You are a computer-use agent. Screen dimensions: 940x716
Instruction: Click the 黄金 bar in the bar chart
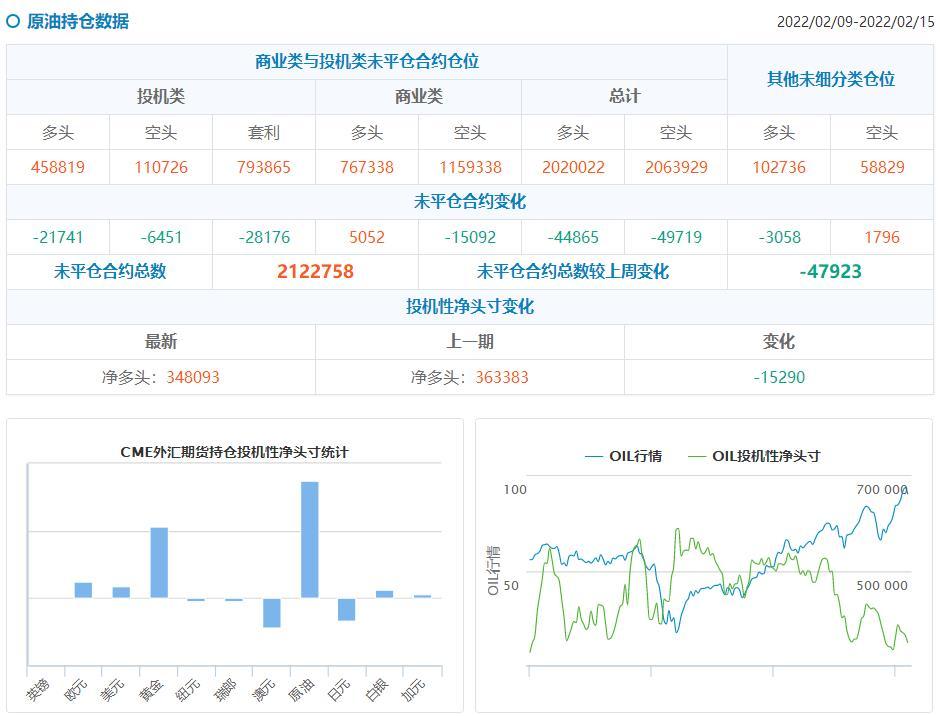tap(159, 562)
